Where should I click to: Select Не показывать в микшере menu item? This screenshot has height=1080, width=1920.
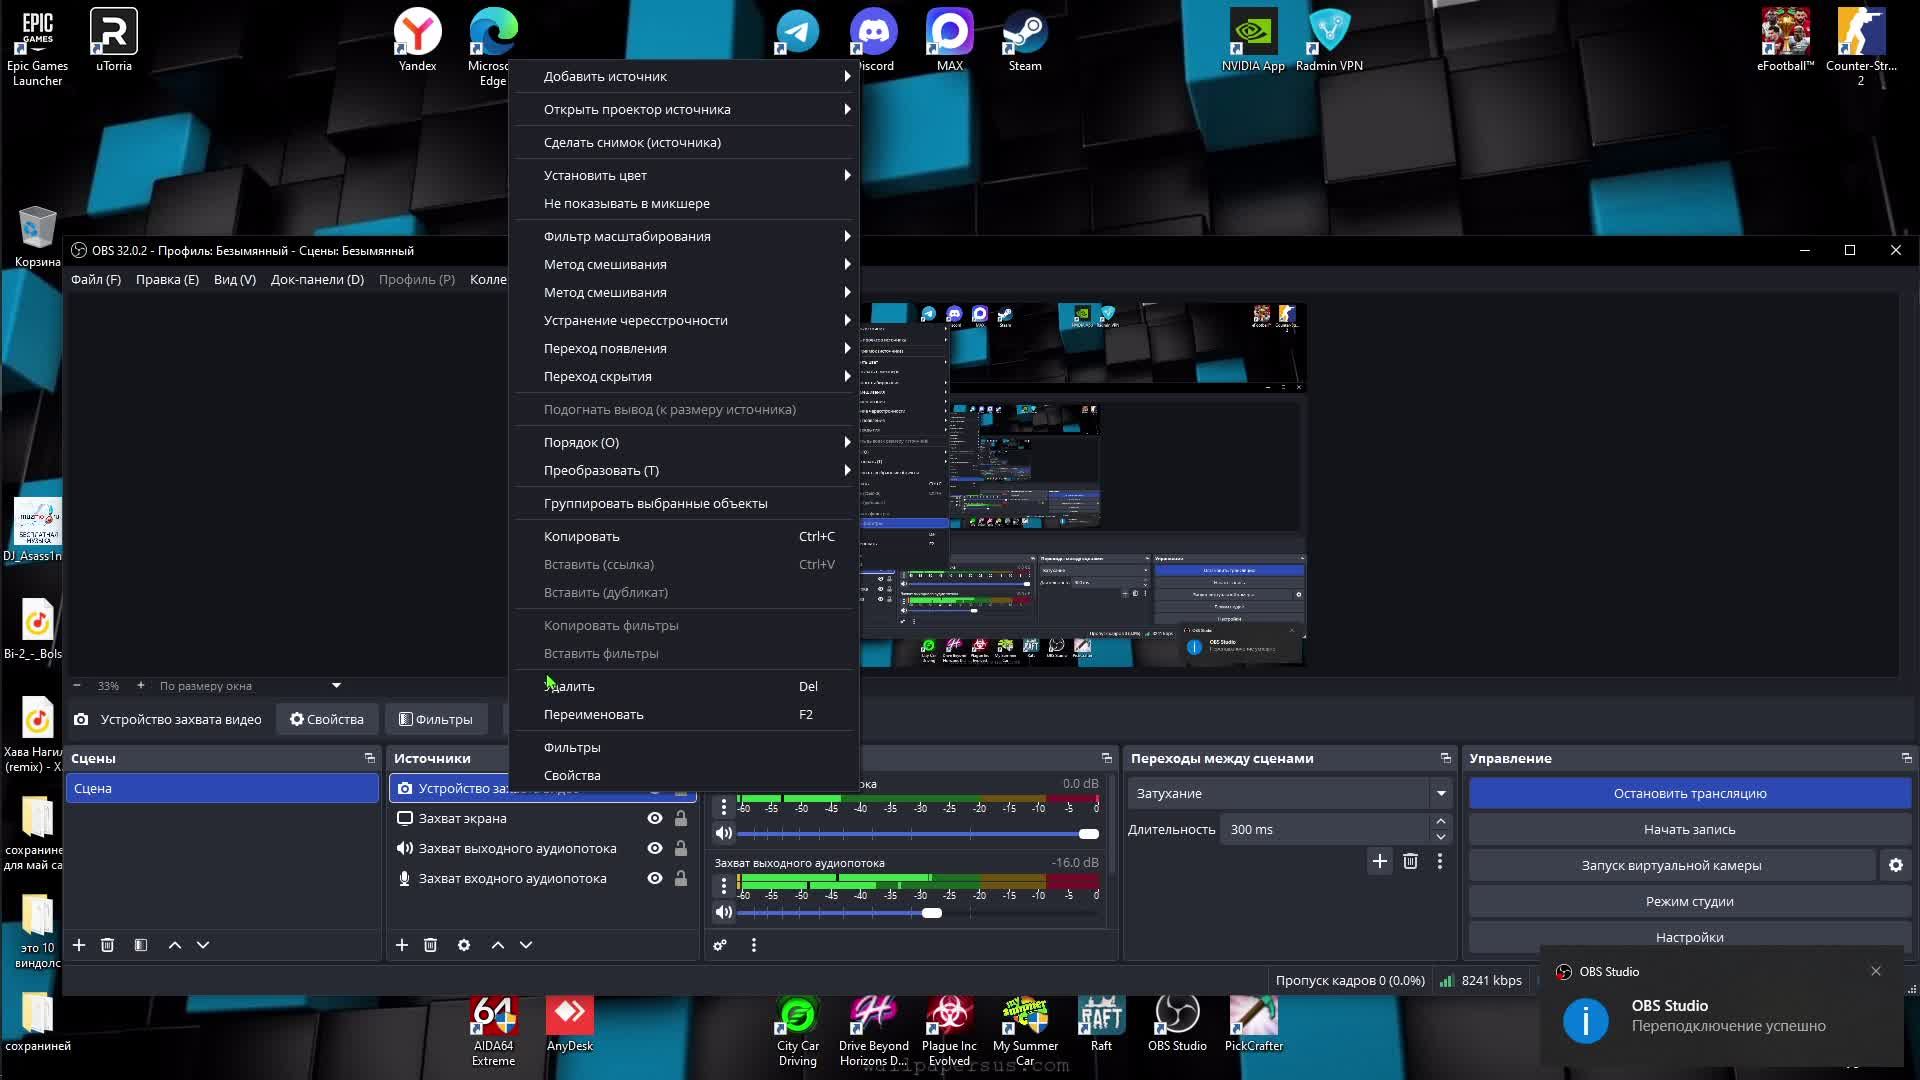click(686, 203)
